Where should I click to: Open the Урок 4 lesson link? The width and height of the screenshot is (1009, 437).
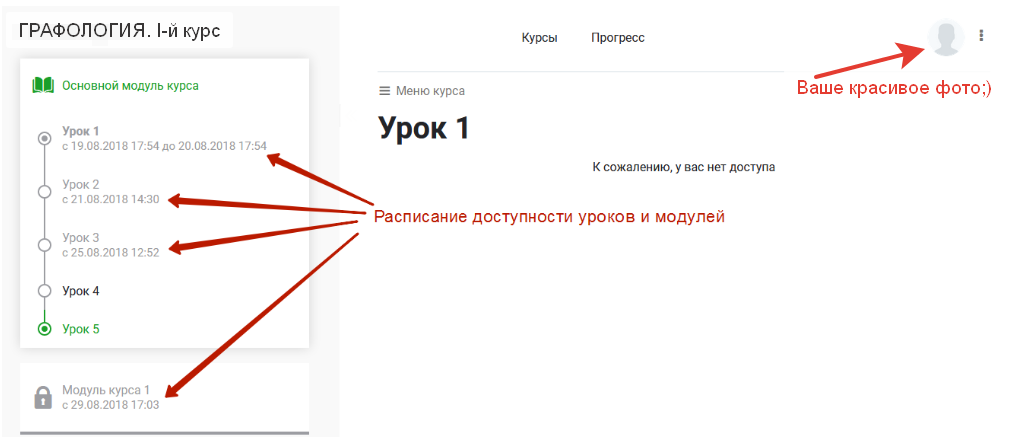click(81, 291)
